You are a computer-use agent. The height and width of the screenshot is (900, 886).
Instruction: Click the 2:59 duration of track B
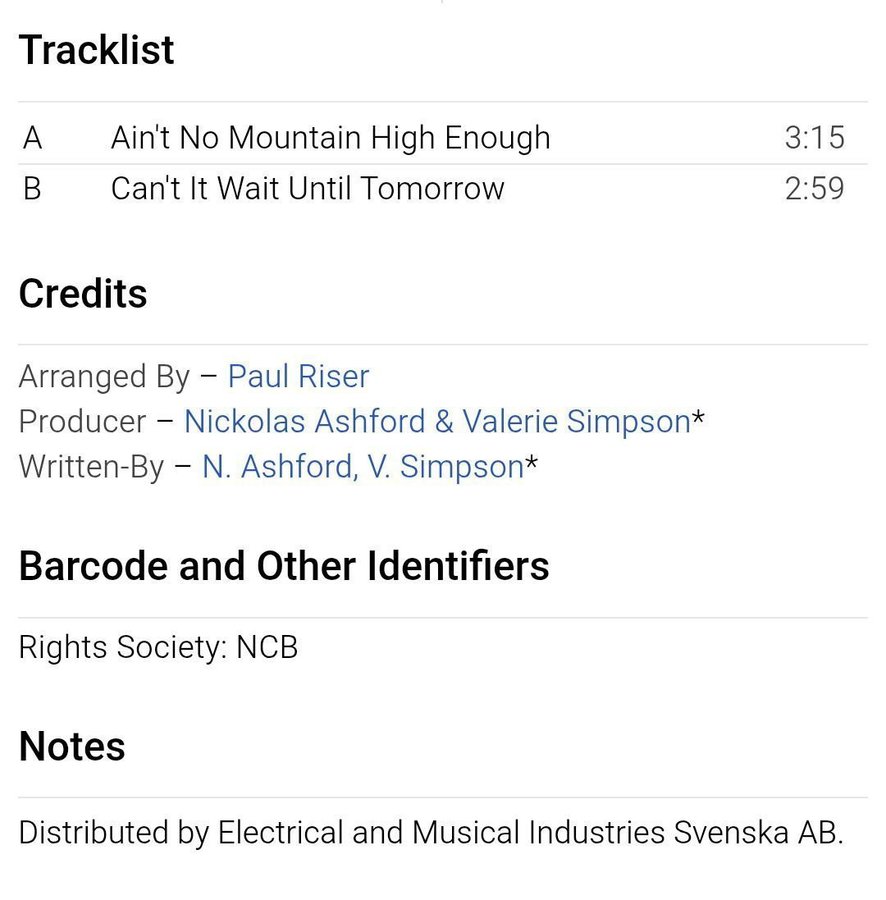pos(814,189)
